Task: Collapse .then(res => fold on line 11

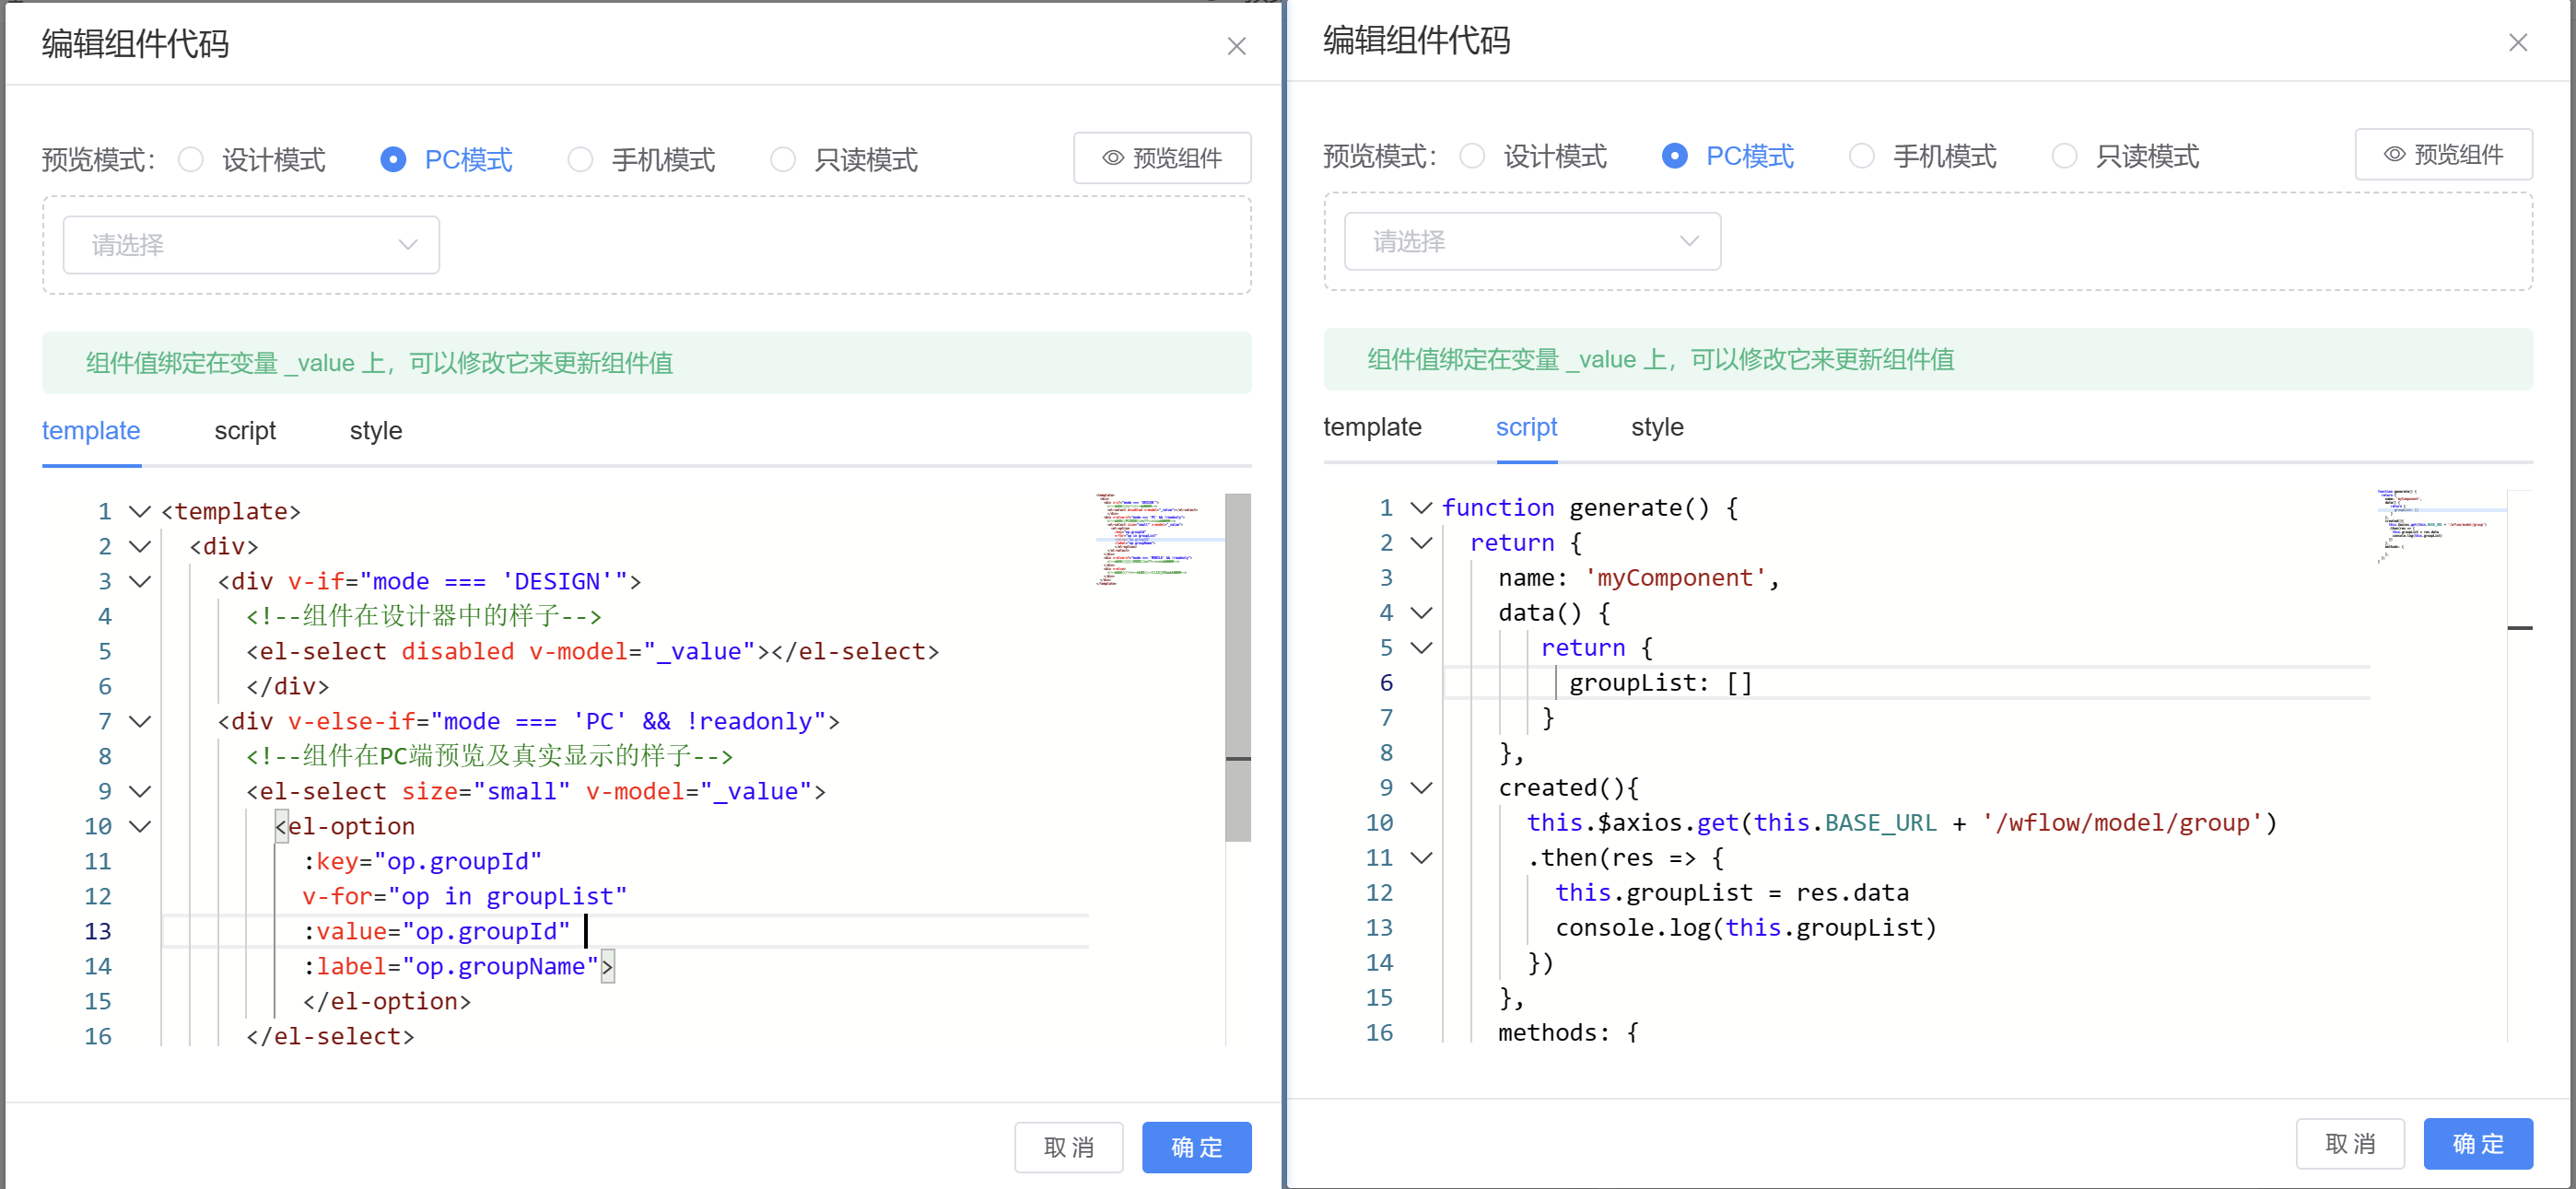Action: pyautogui.click(x=1421, y=858)
